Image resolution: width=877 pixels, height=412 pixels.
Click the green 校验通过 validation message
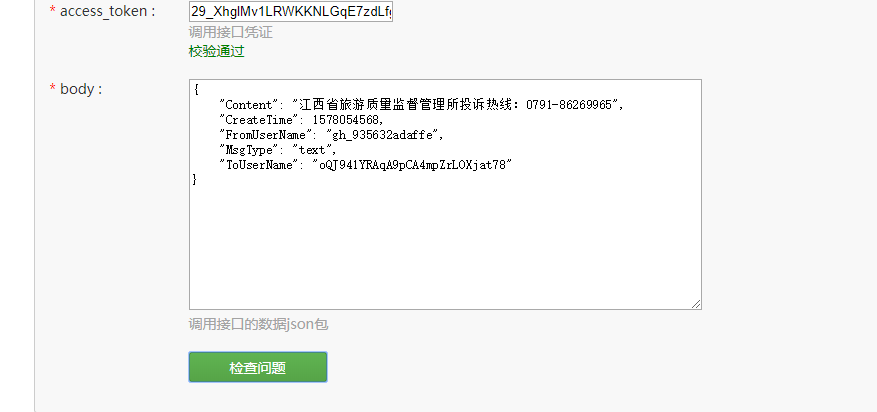pos(216,52)
